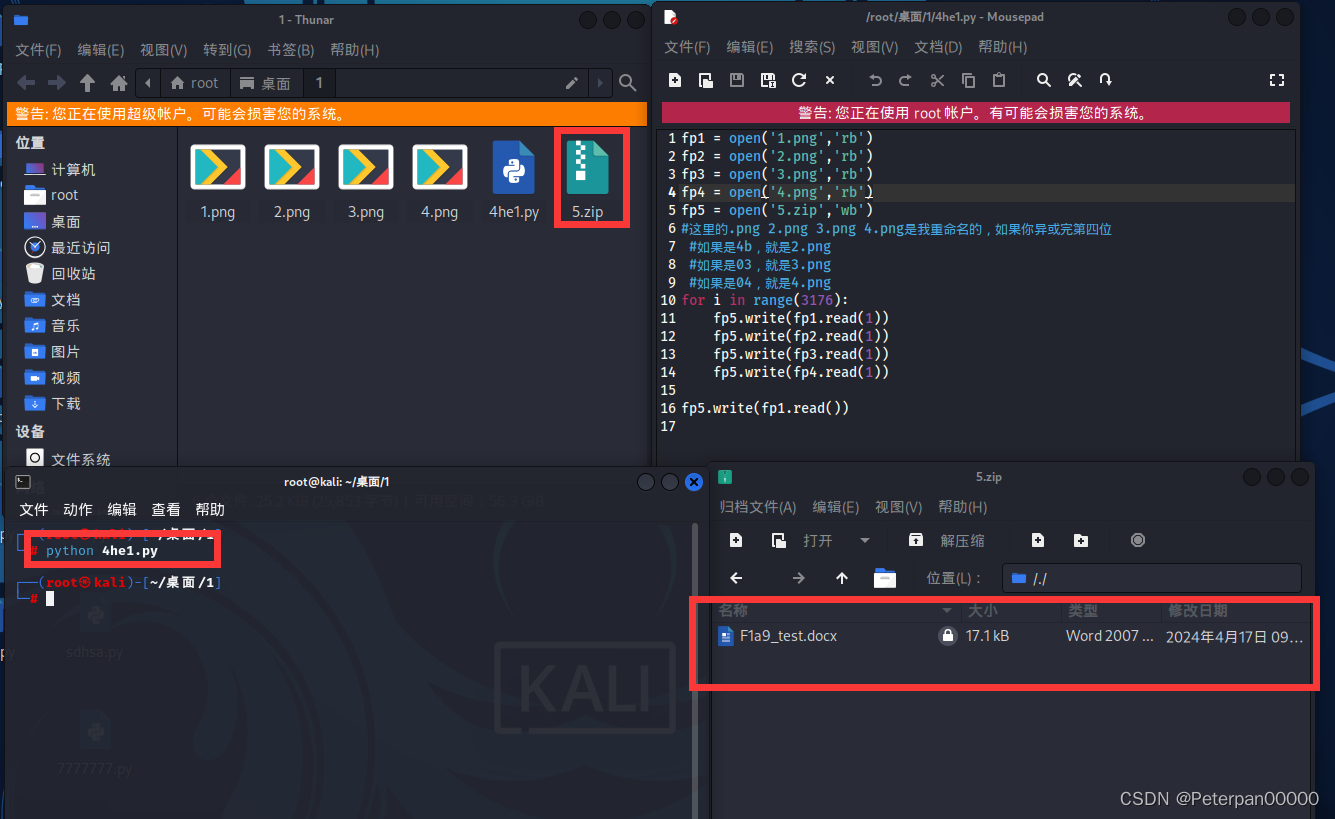This screenshot has height=819, width=1335.
Task: Click Thunar search magnifier icon
Action: (627, 83)
